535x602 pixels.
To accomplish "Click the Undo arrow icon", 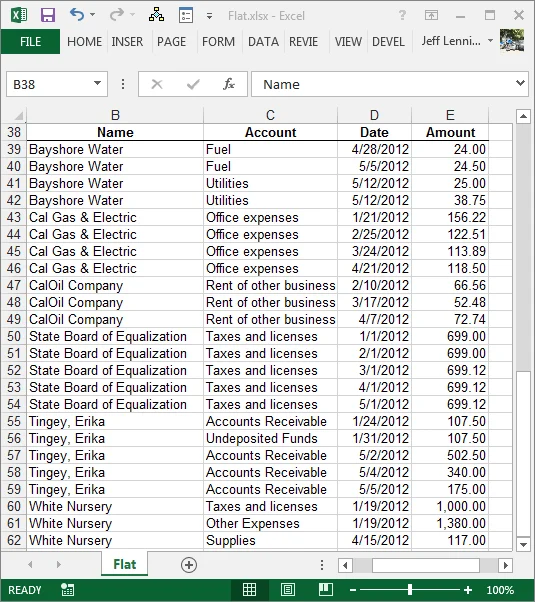I will pyautogui.click(x=77, y=15).
